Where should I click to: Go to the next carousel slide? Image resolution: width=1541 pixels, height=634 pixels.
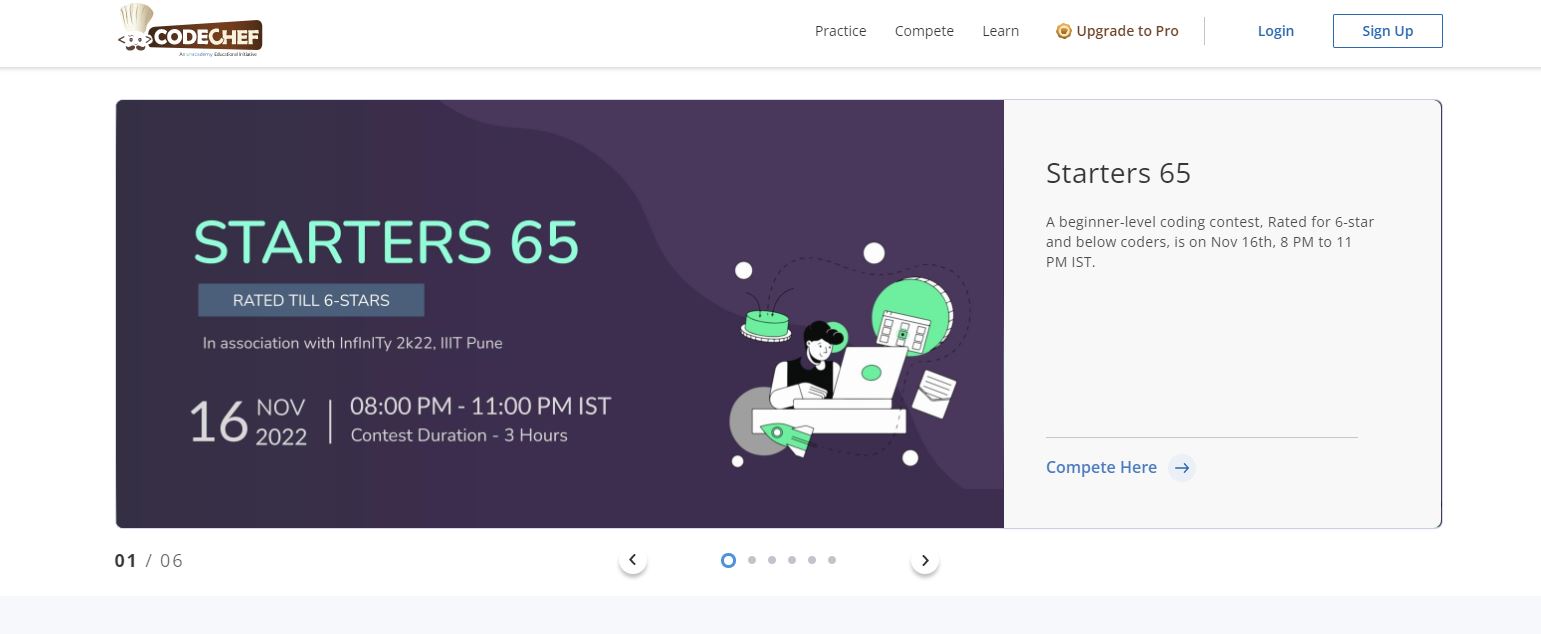tap(925, 560)
